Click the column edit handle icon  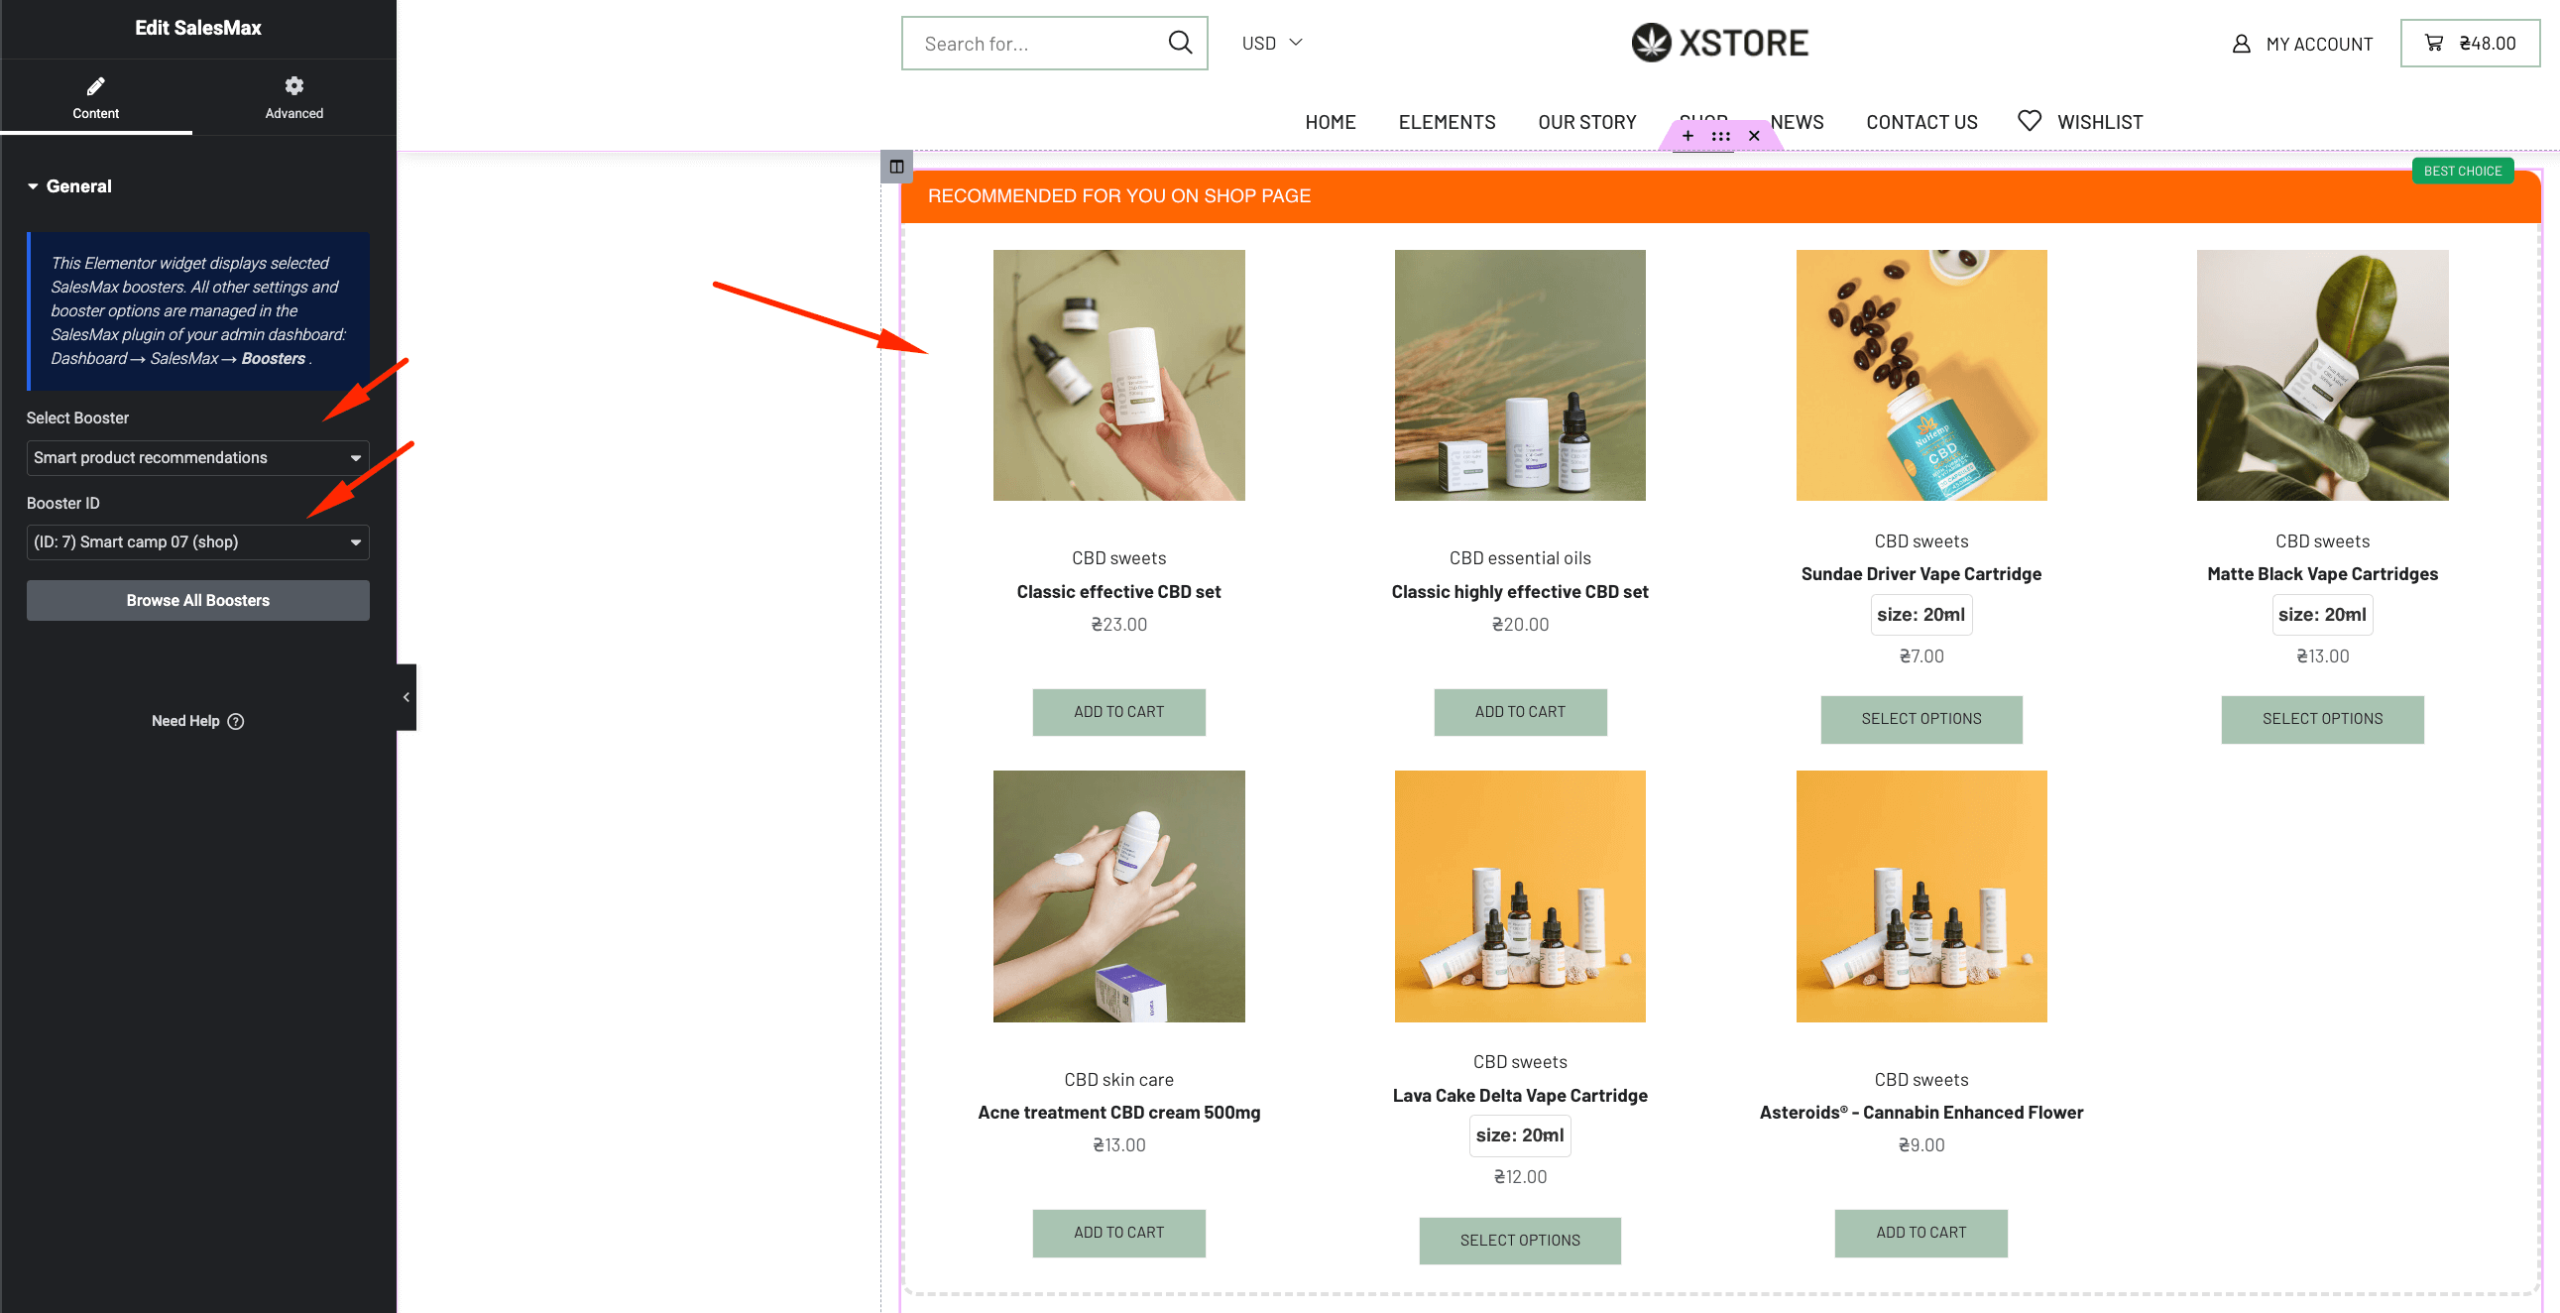click(x=896, y=167)
